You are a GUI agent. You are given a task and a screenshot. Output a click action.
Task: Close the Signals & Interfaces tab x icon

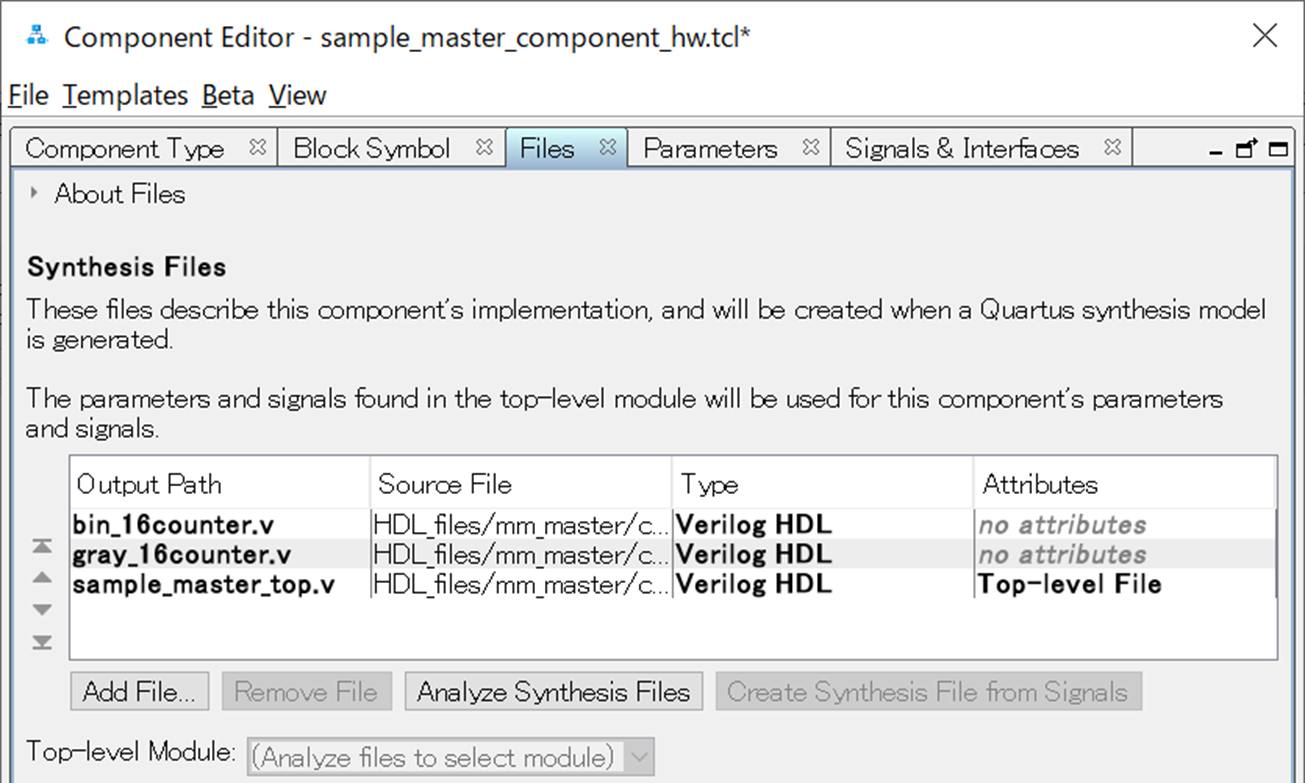(x=1112, y=146)
